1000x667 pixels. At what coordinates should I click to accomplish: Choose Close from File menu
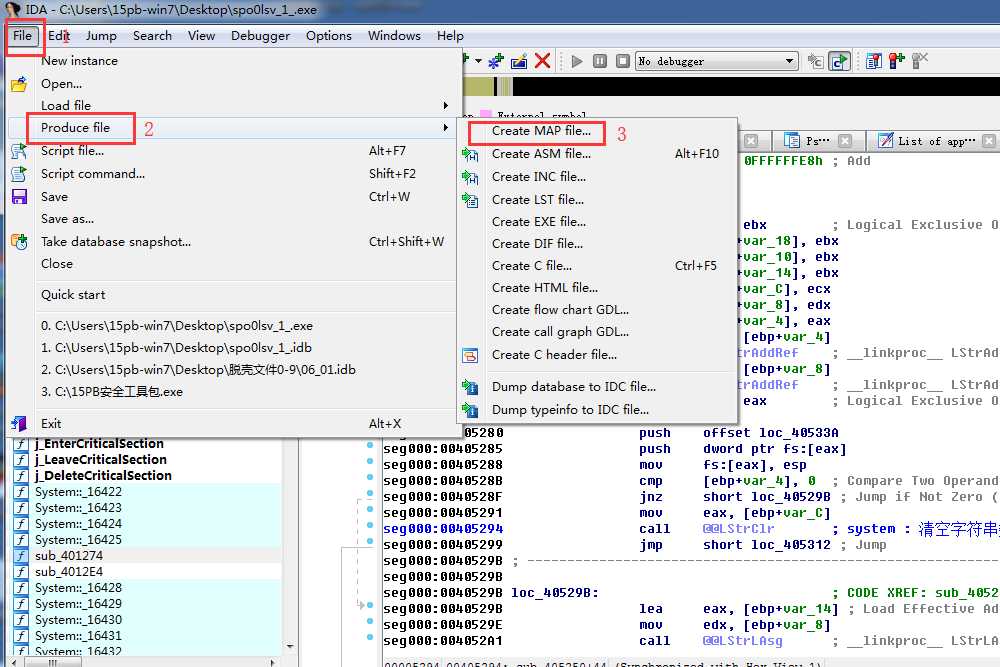pyautogui.click(x=231, y=264)
